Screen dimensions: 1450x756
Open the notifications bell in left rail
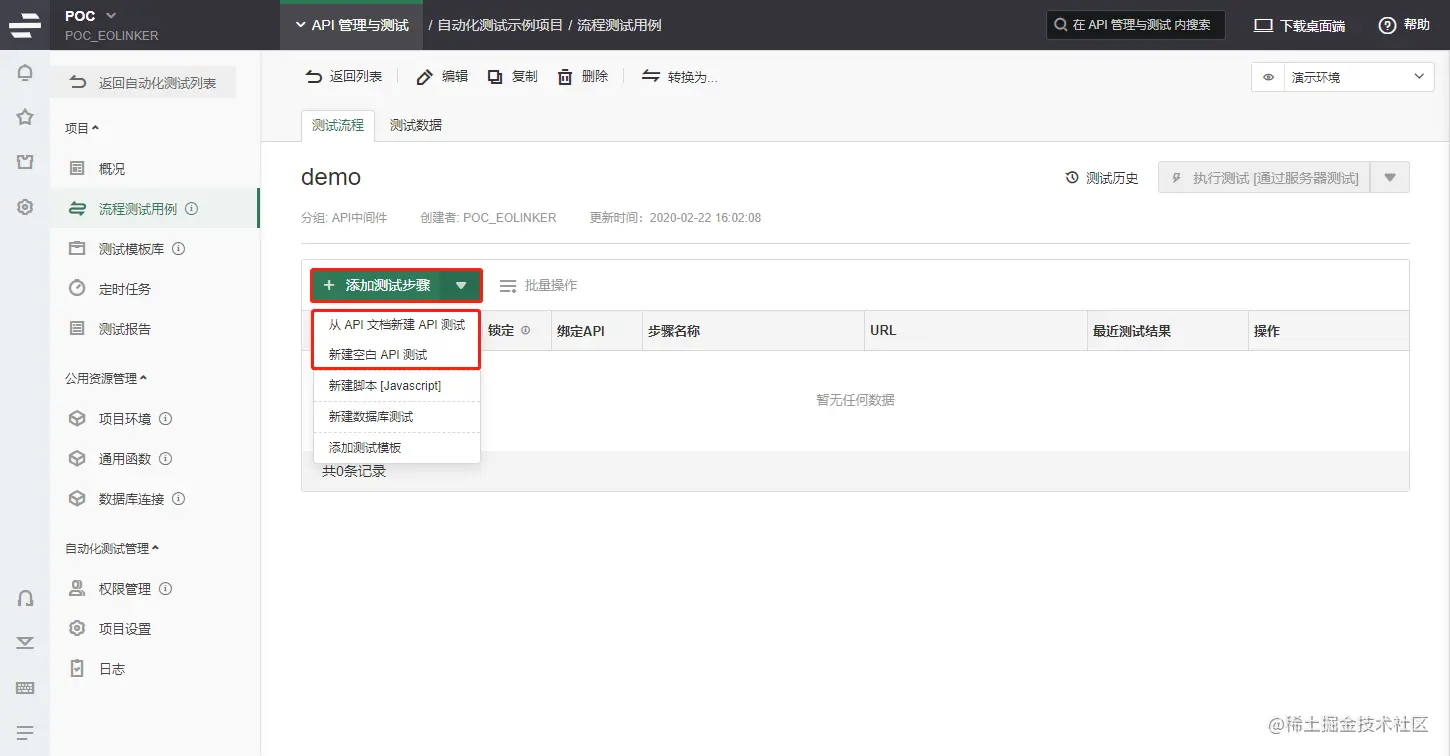pyautogui.click(x=25, y=72)
